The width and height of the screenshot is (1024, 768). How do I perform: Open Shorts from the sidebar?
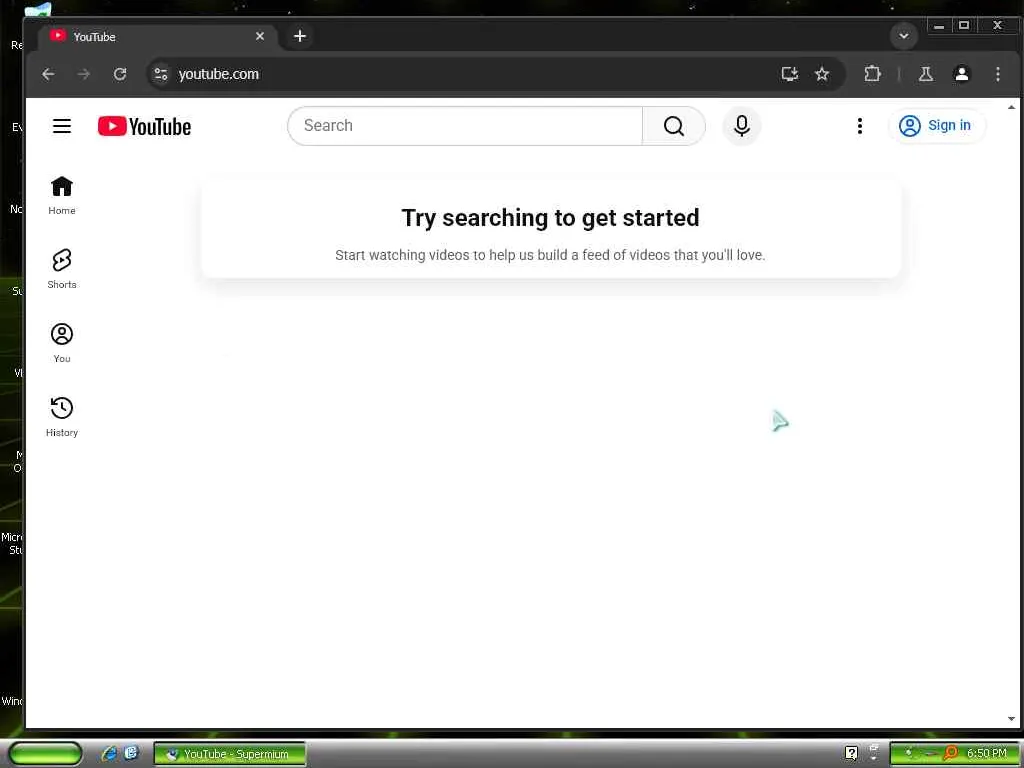click(62, 269)
